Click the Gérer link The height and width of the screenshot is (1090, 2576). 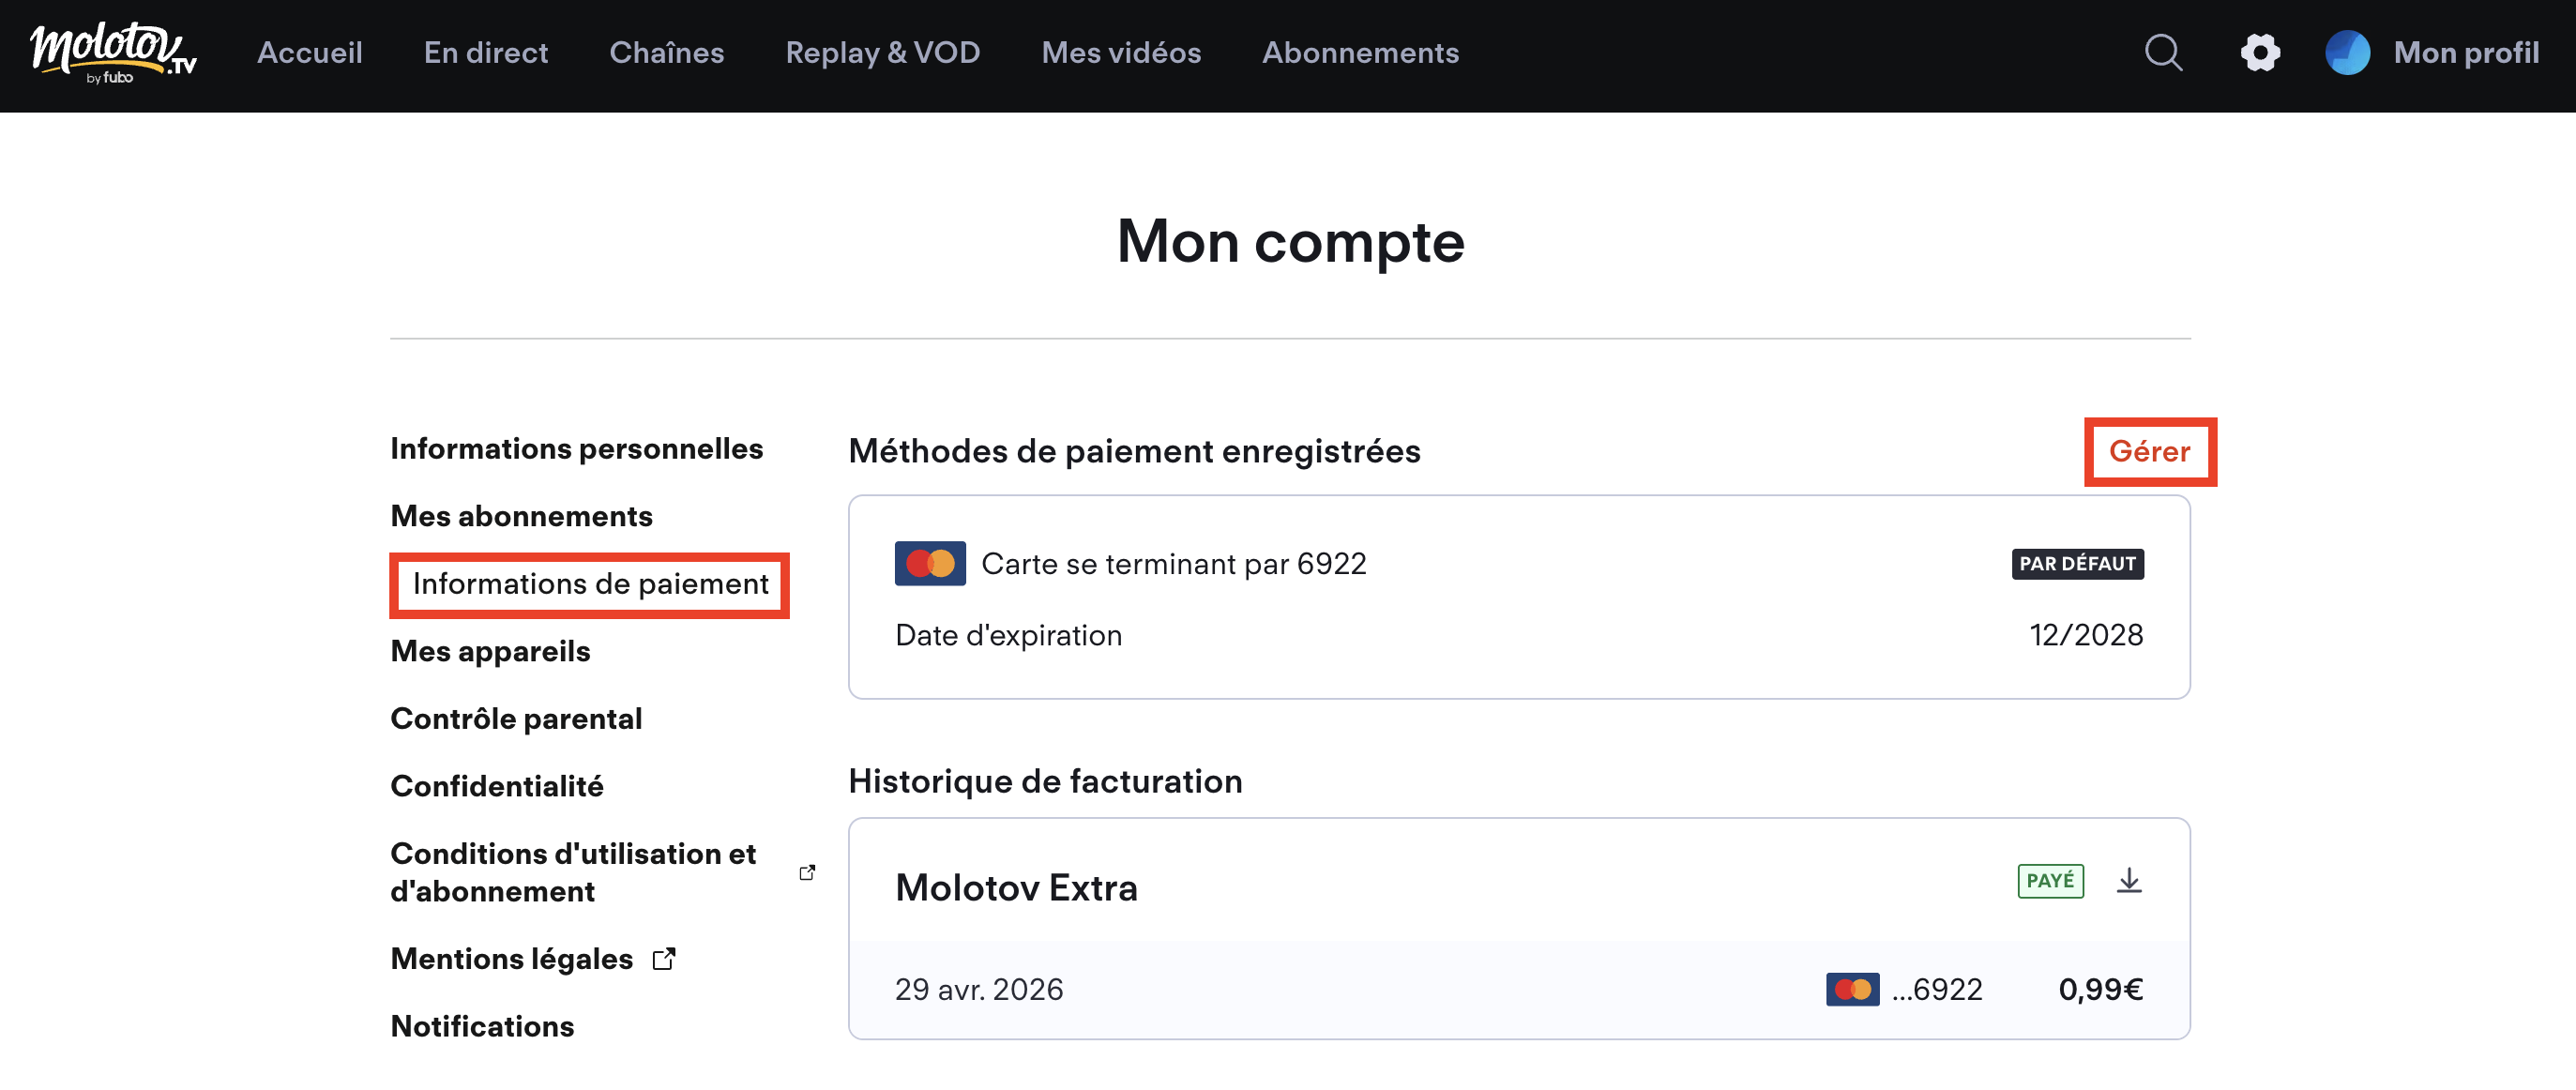(x=2150, y=452)
